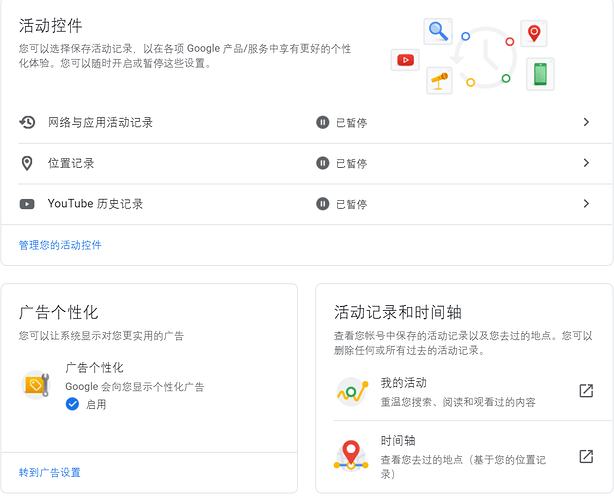Select the YouTube 历史记录 label
Screen dimensions: 614x500
95,204
